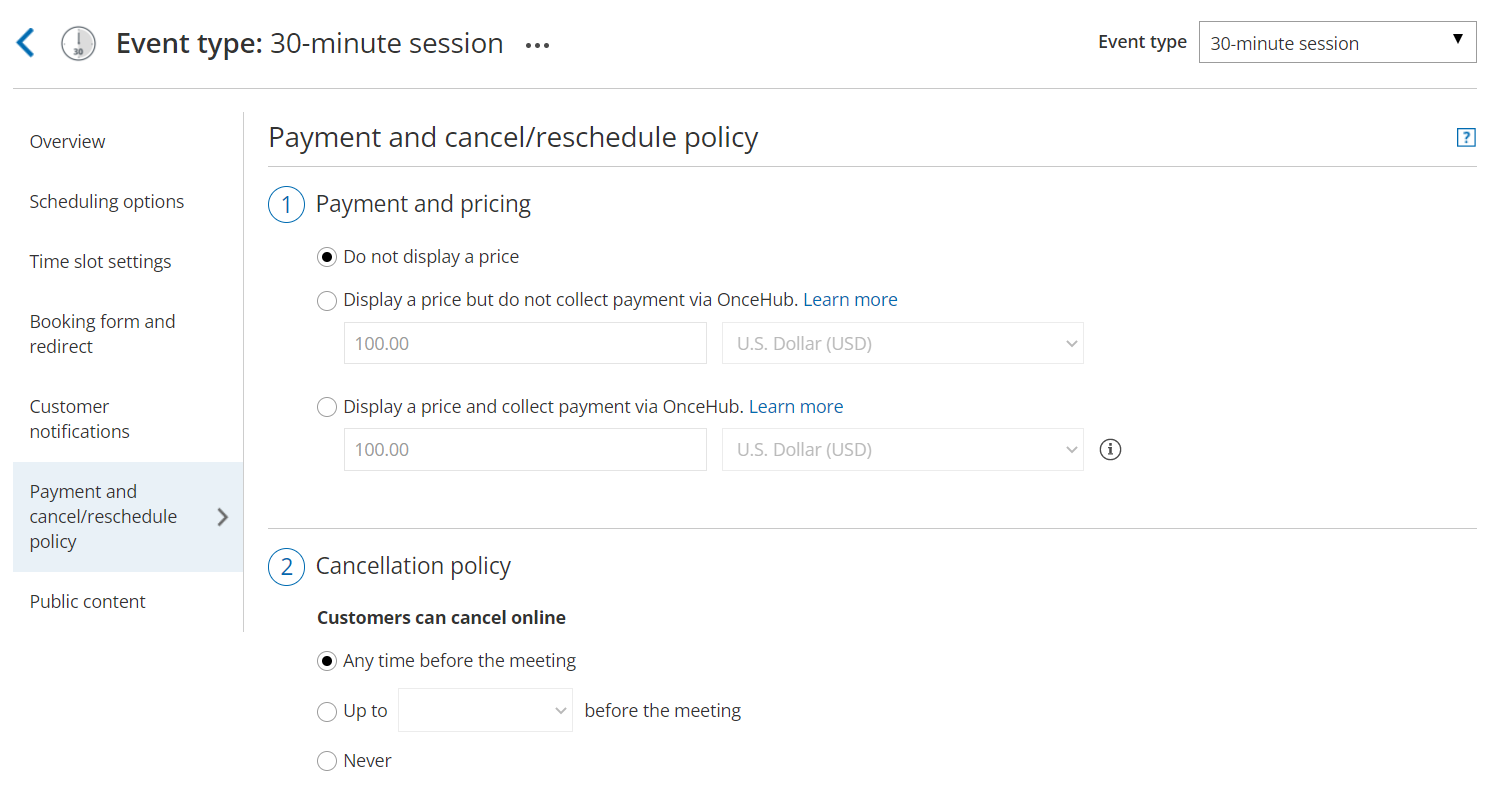1491x797 pixels.
Task: Choose Never for customer online cancellation
Action: pyautogui.click(x=327, y=760)
